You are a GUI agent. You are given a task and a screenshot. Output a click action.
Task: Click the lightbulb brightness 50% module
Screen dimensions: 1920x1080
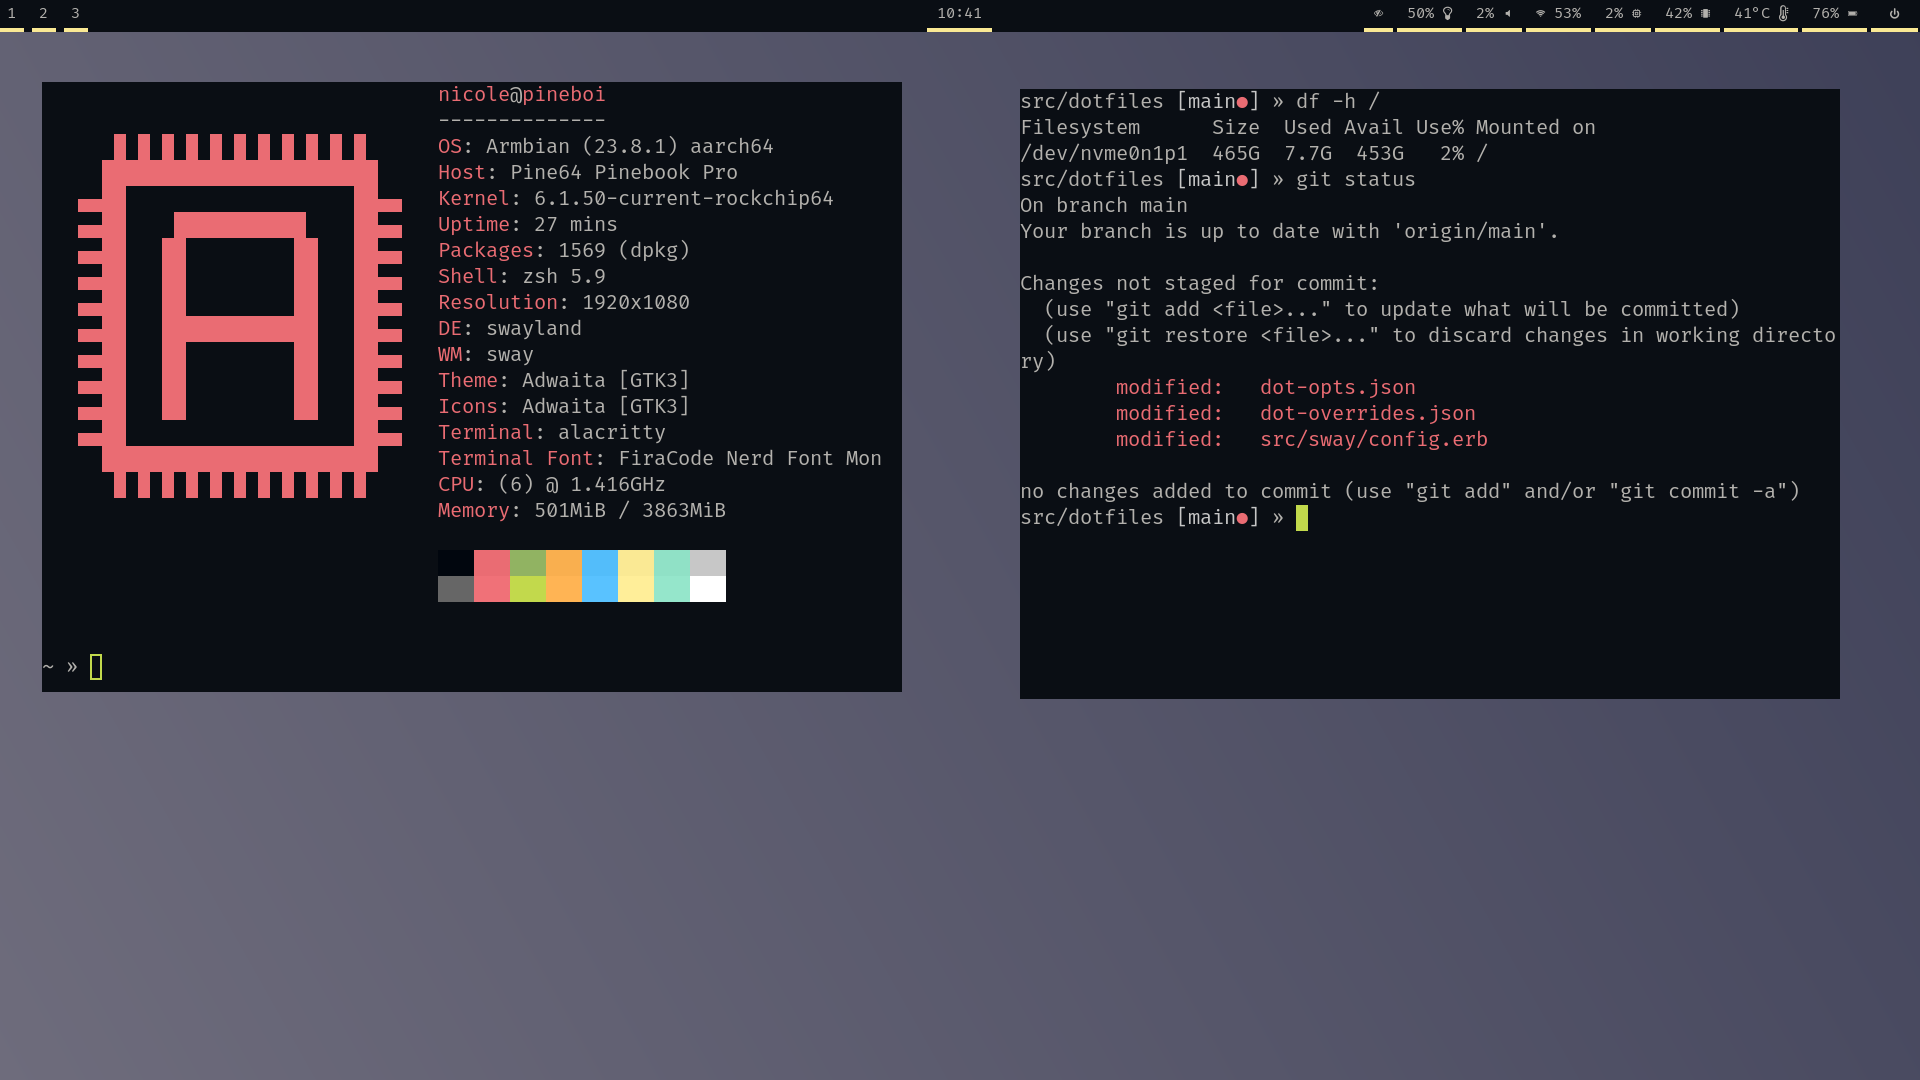click(1429, 14)
